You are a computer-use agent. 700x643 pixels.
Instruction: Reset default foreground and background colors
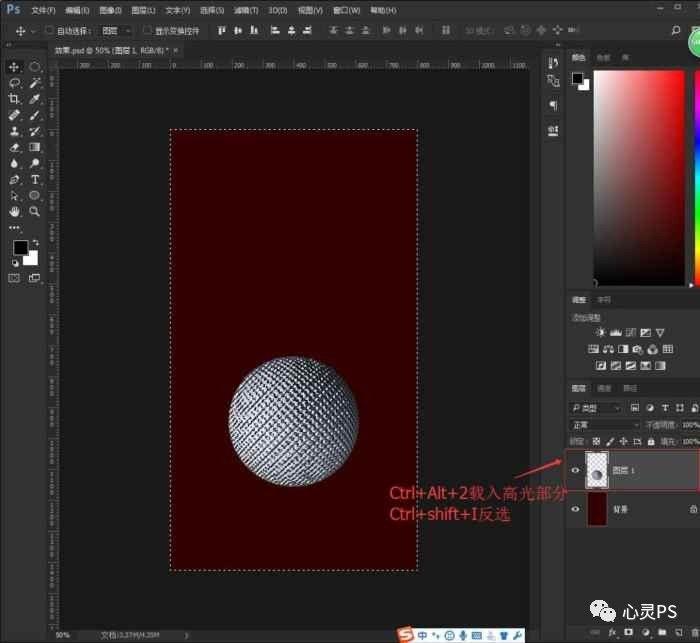click(15, 263)
